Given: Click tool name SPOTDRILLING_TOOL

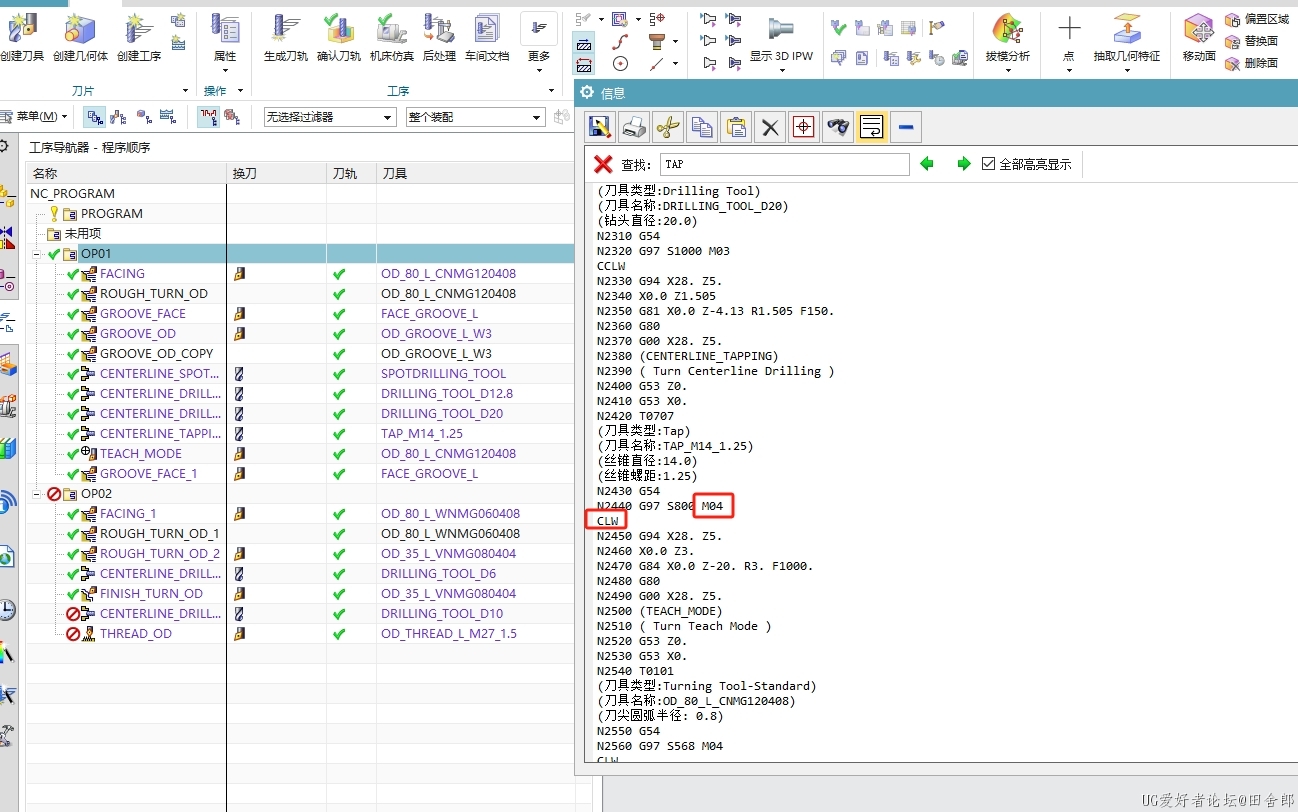Looking at the screenshot, I should 443,373.
